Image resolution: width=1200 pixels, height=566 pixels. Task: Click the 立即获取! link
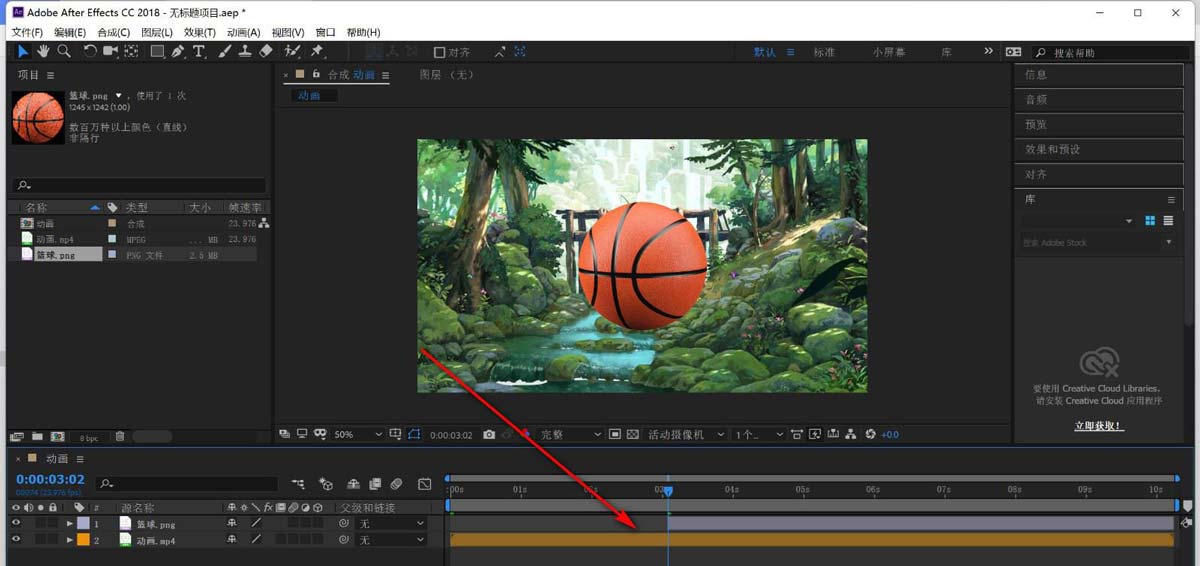[x=1098, y=426]
